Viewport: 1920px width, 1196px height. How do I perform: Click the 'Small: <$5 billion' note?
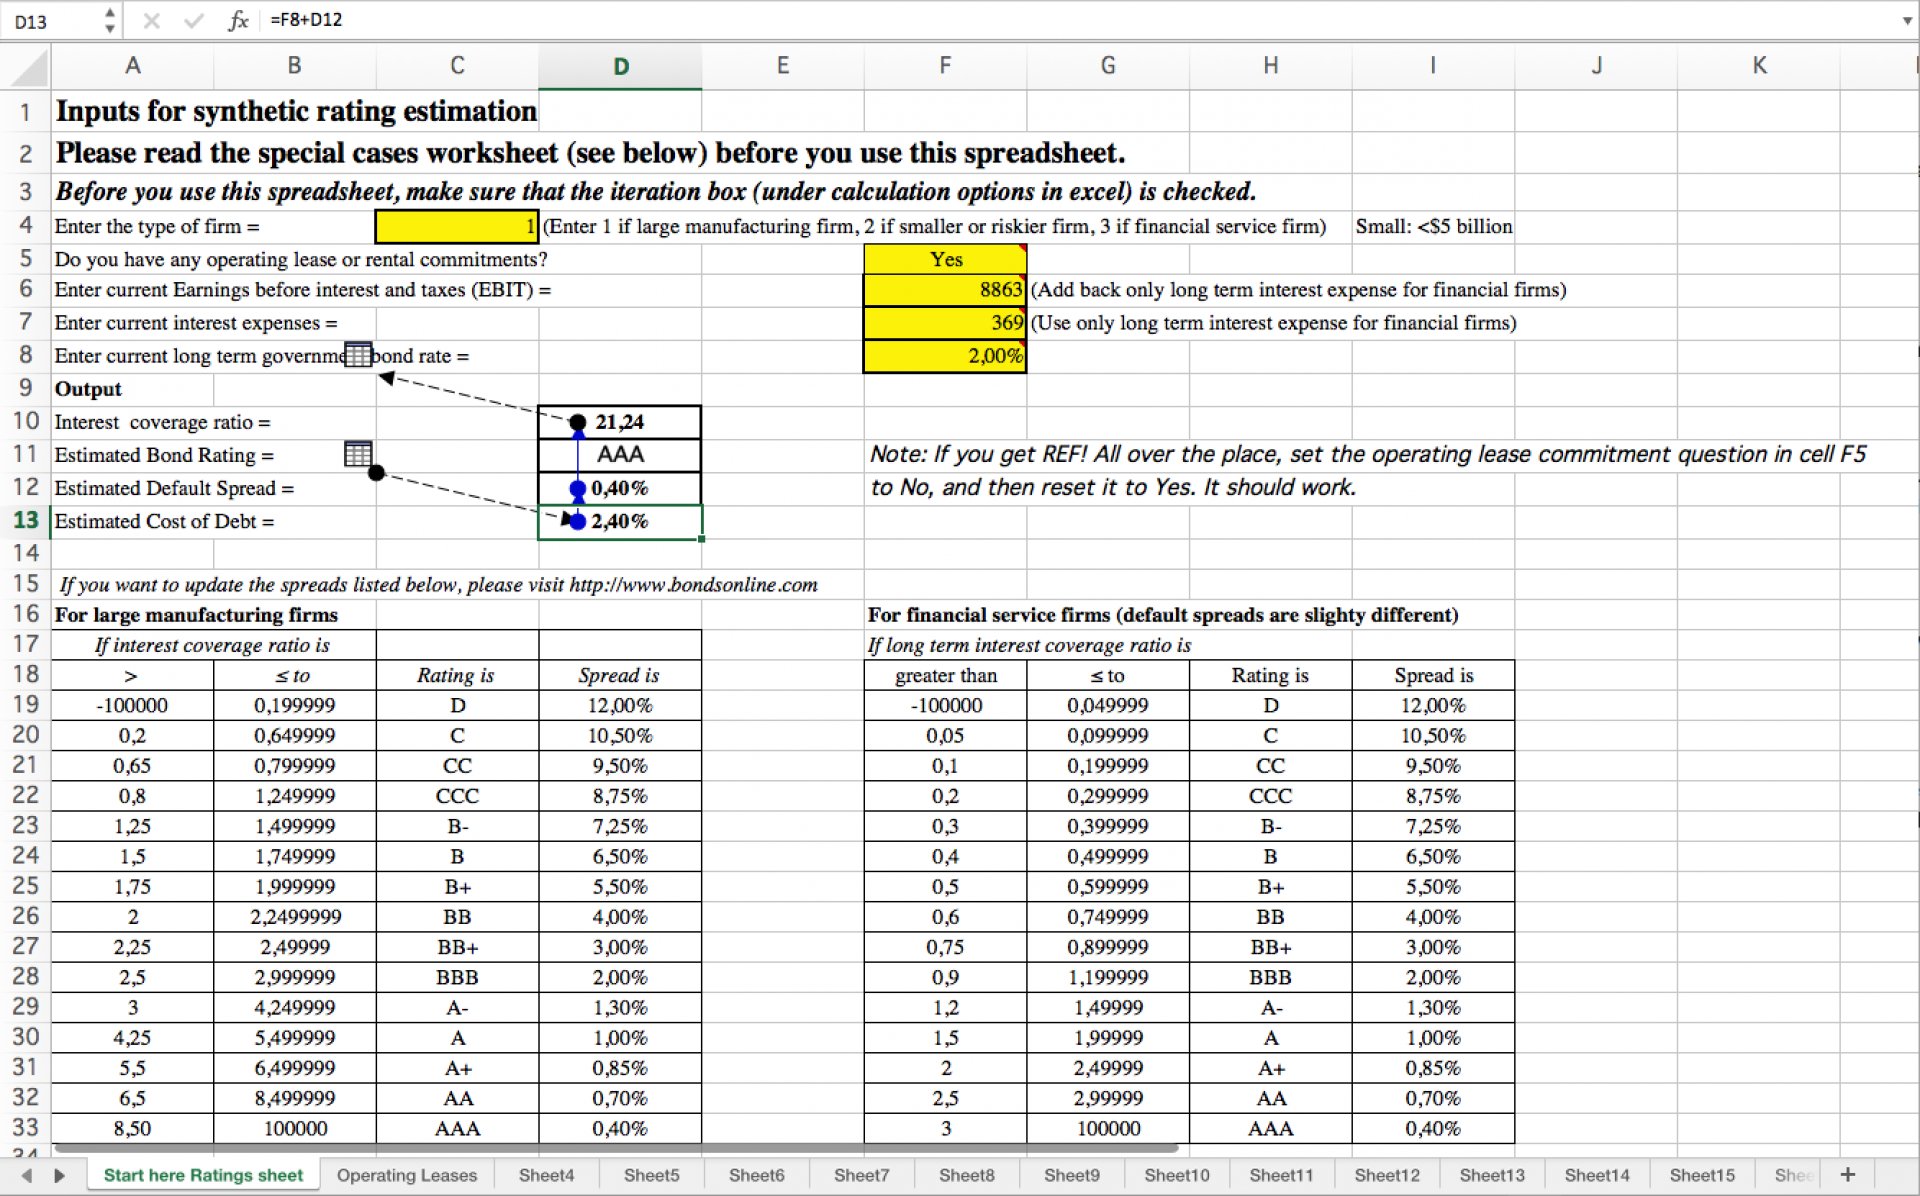point(1433,226)
